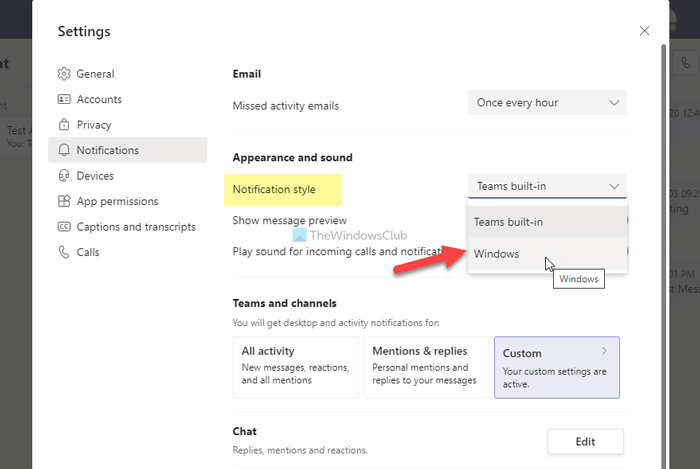
Task: Collapse Notification style dropdown box
Action: point(547,186)
